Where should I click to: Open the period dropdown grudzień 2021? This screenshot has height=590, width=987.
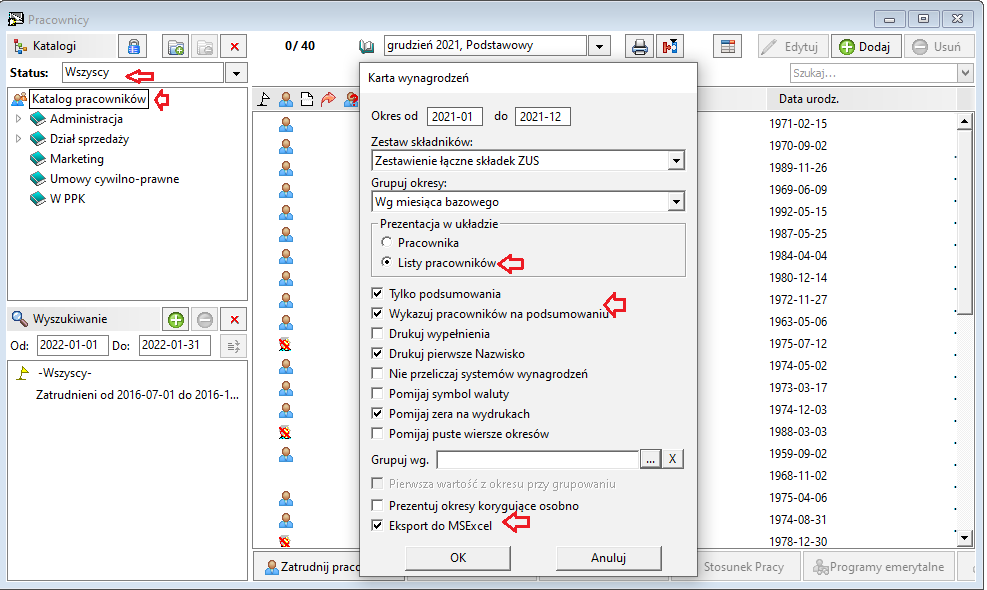pyautogui.click(x=599, y=46)
